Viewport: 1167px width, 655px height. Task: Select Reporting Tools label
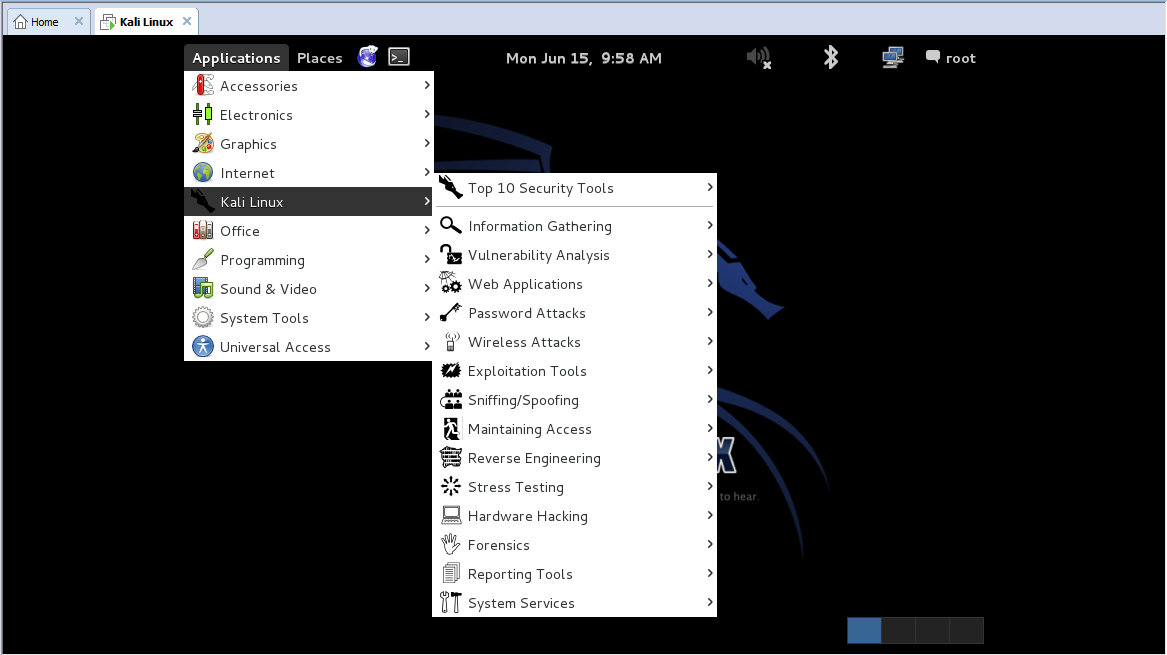click(x=520, y=574)
